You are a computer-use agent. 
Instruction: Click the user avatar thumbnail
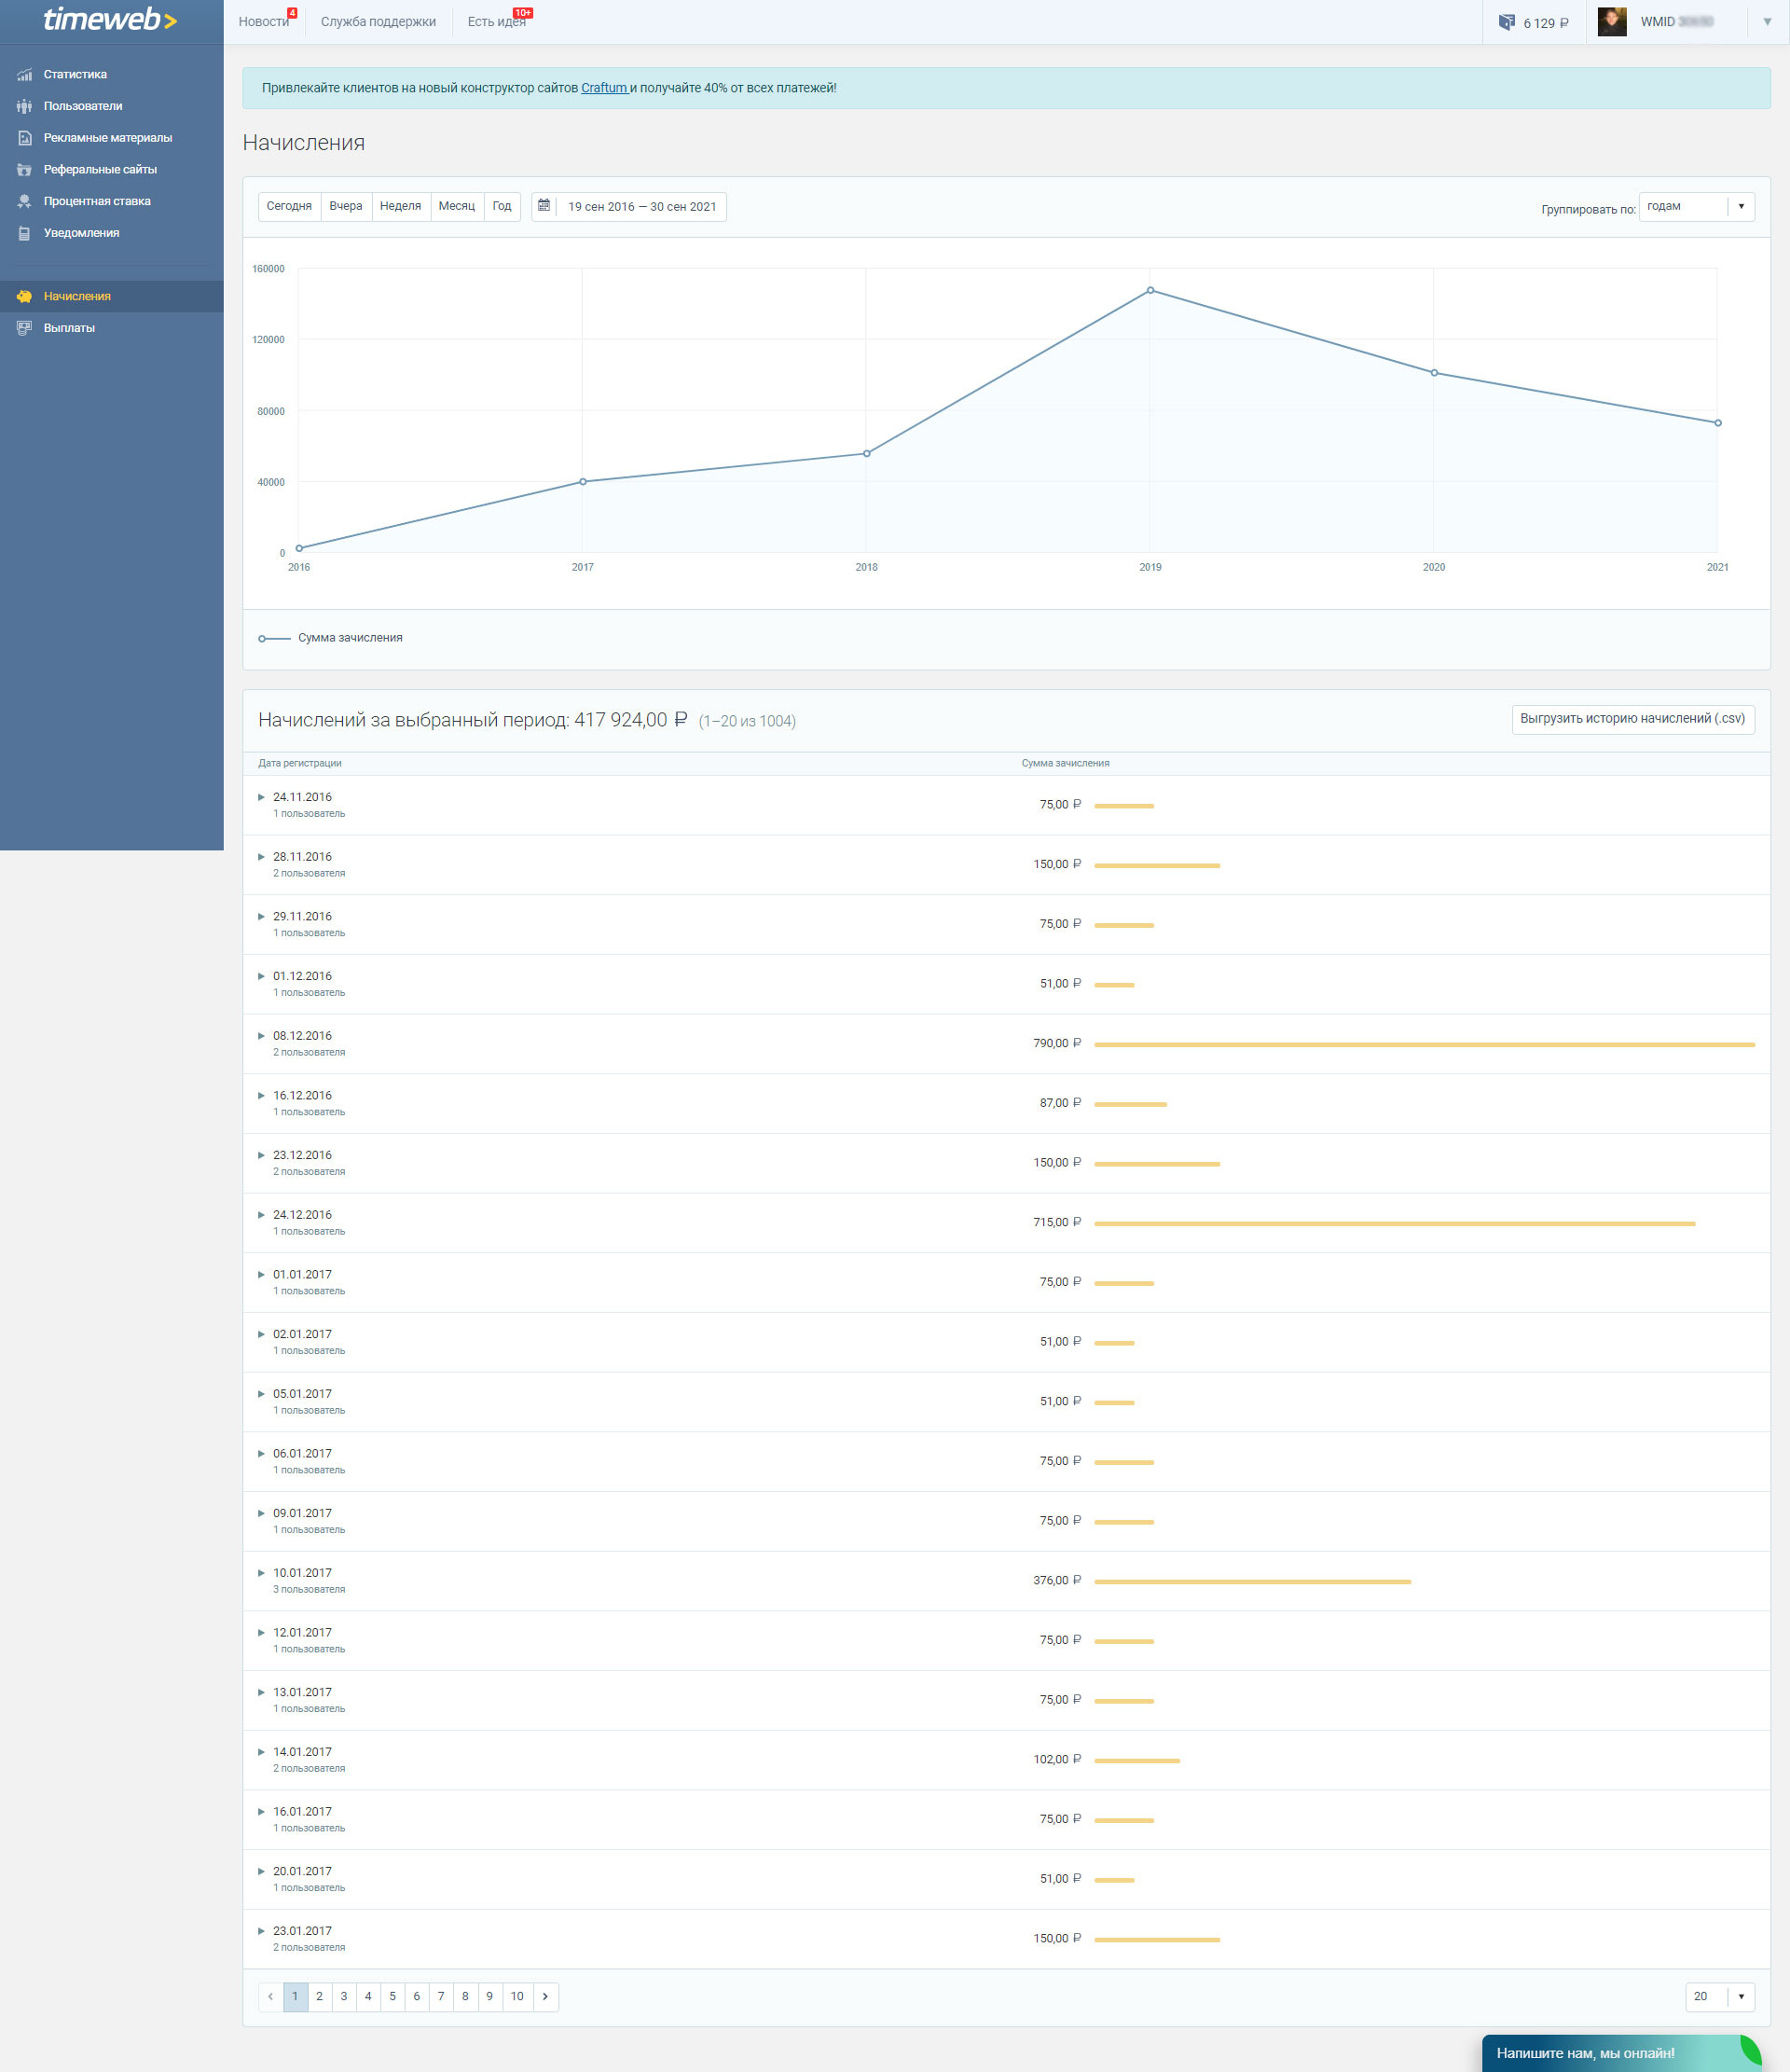(x=1611, y=22)
